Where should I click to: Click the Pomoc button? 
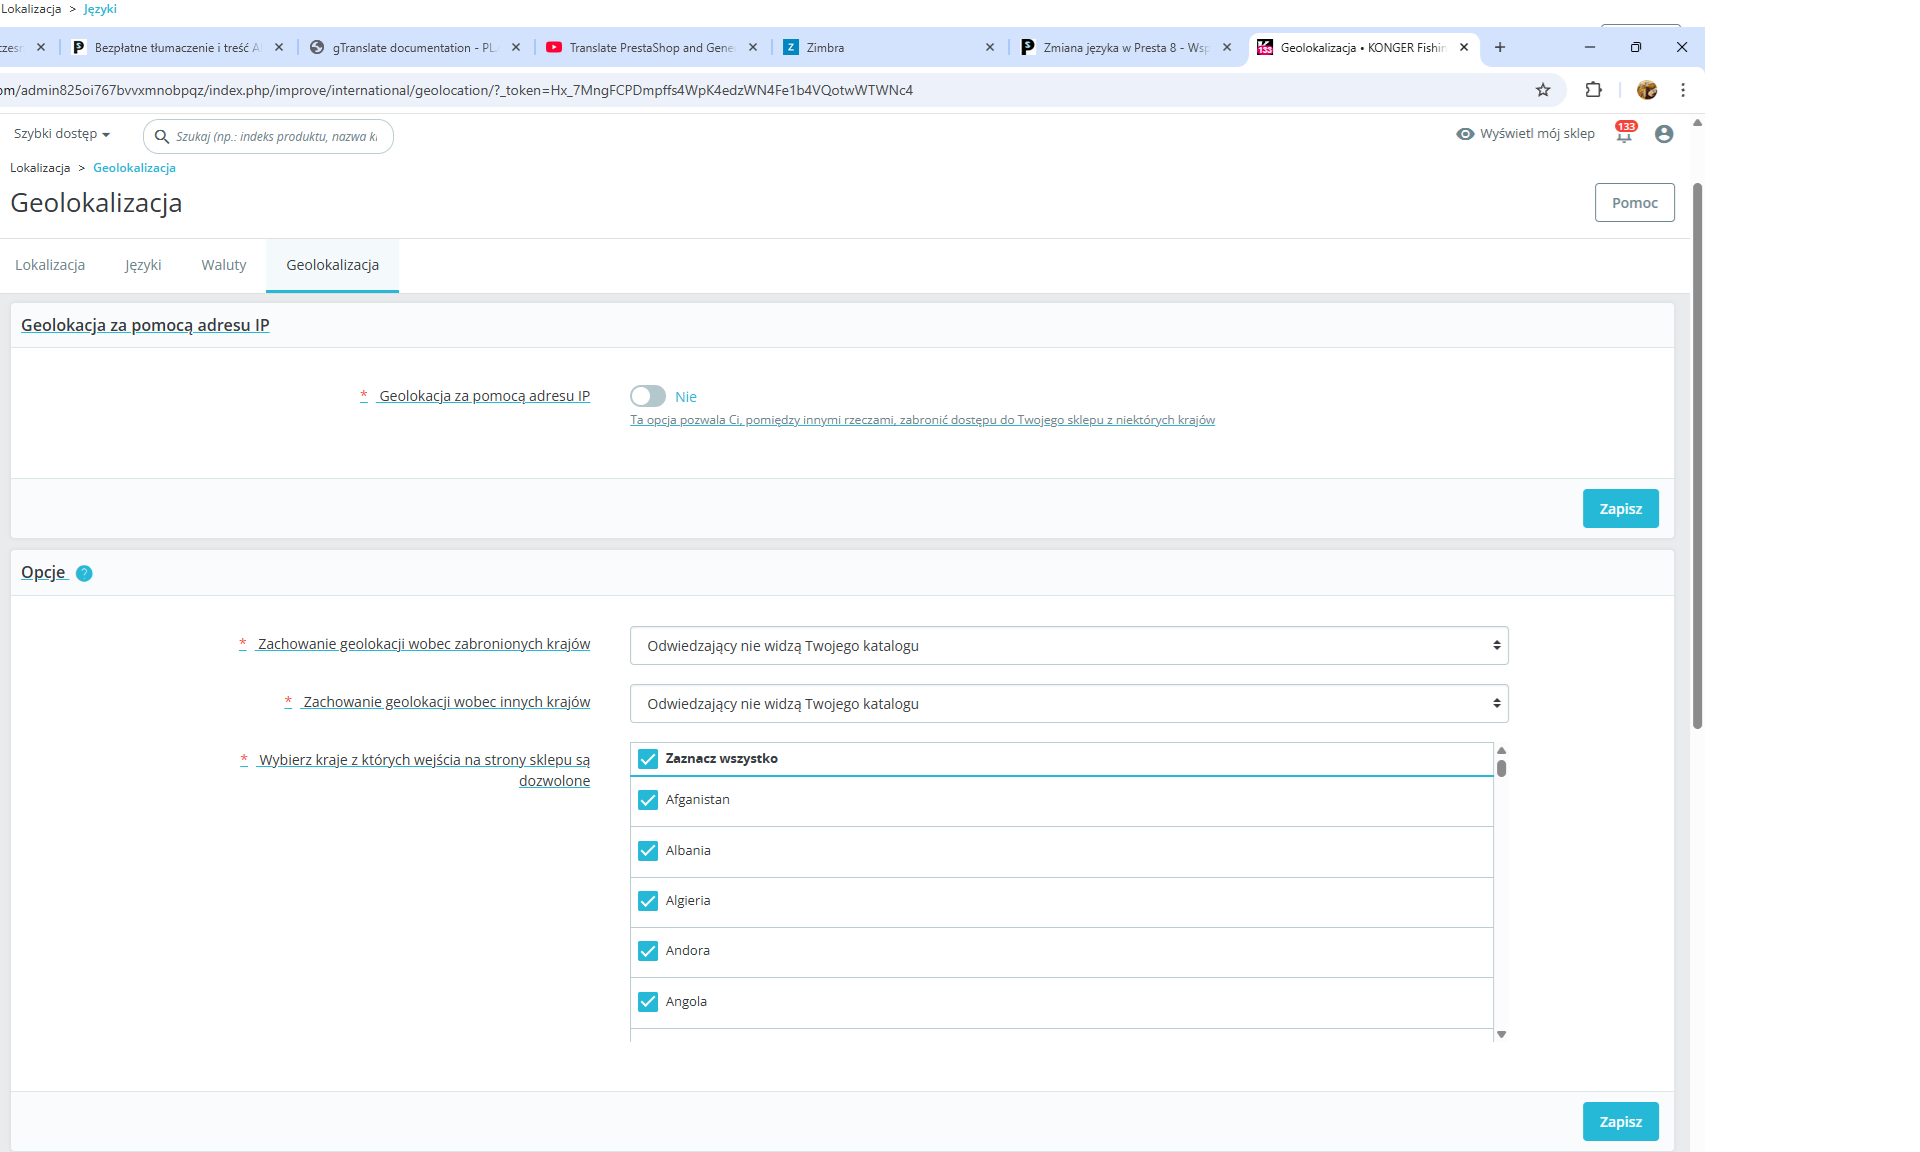click(1634, 203)
